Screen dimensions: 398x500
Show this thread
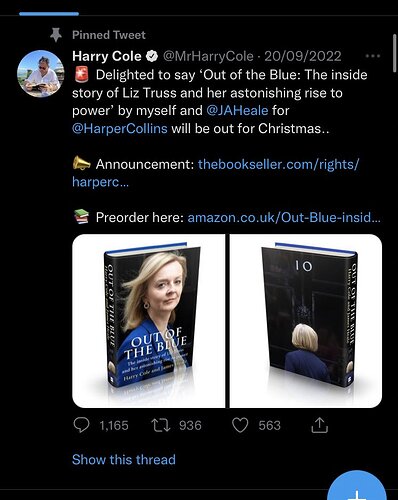coord(124,460)
